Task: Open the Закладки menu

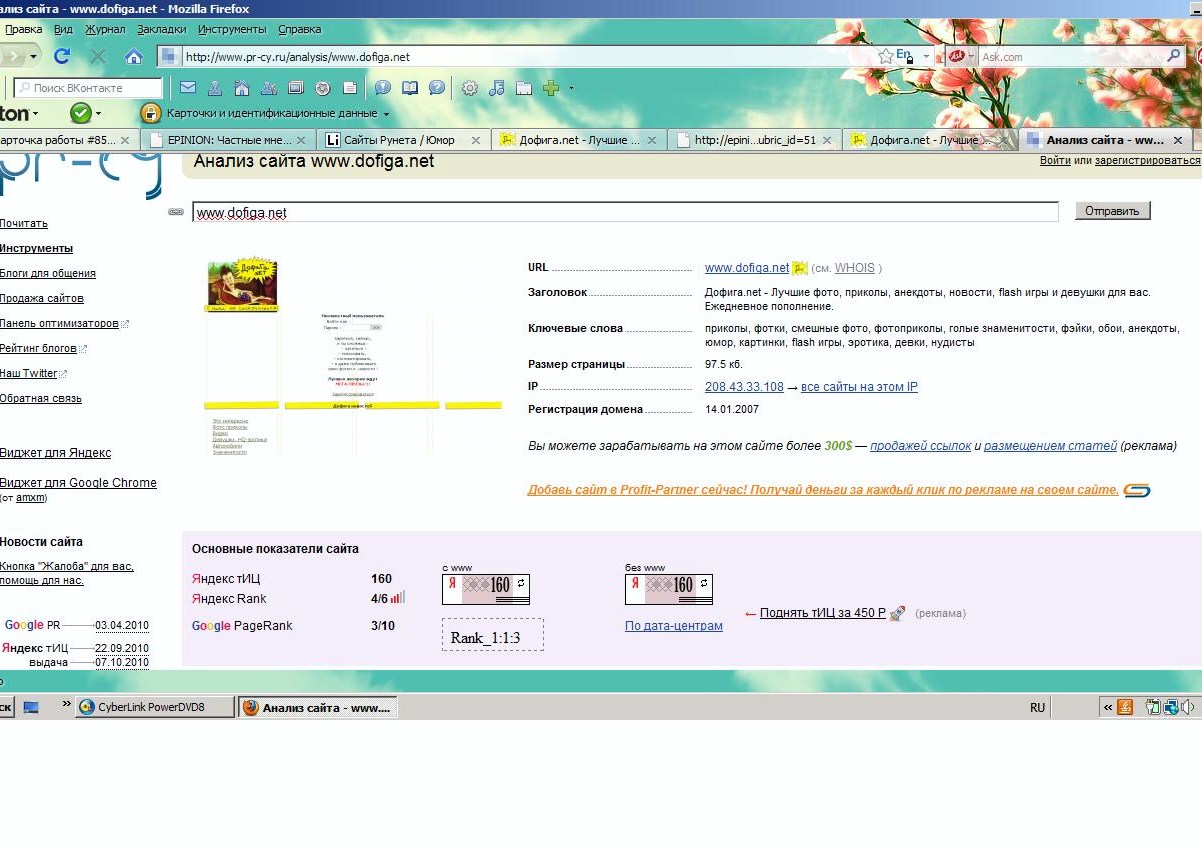Action: pos(162,30)
